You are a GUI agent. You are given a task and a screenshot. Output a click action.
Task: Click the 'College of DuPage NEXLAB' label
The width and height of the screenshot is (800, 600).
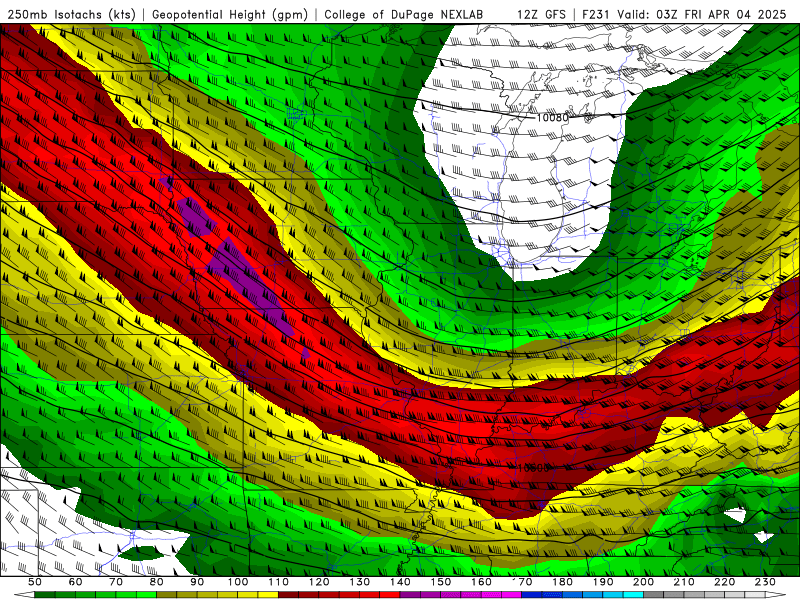(x=403, y=14)
